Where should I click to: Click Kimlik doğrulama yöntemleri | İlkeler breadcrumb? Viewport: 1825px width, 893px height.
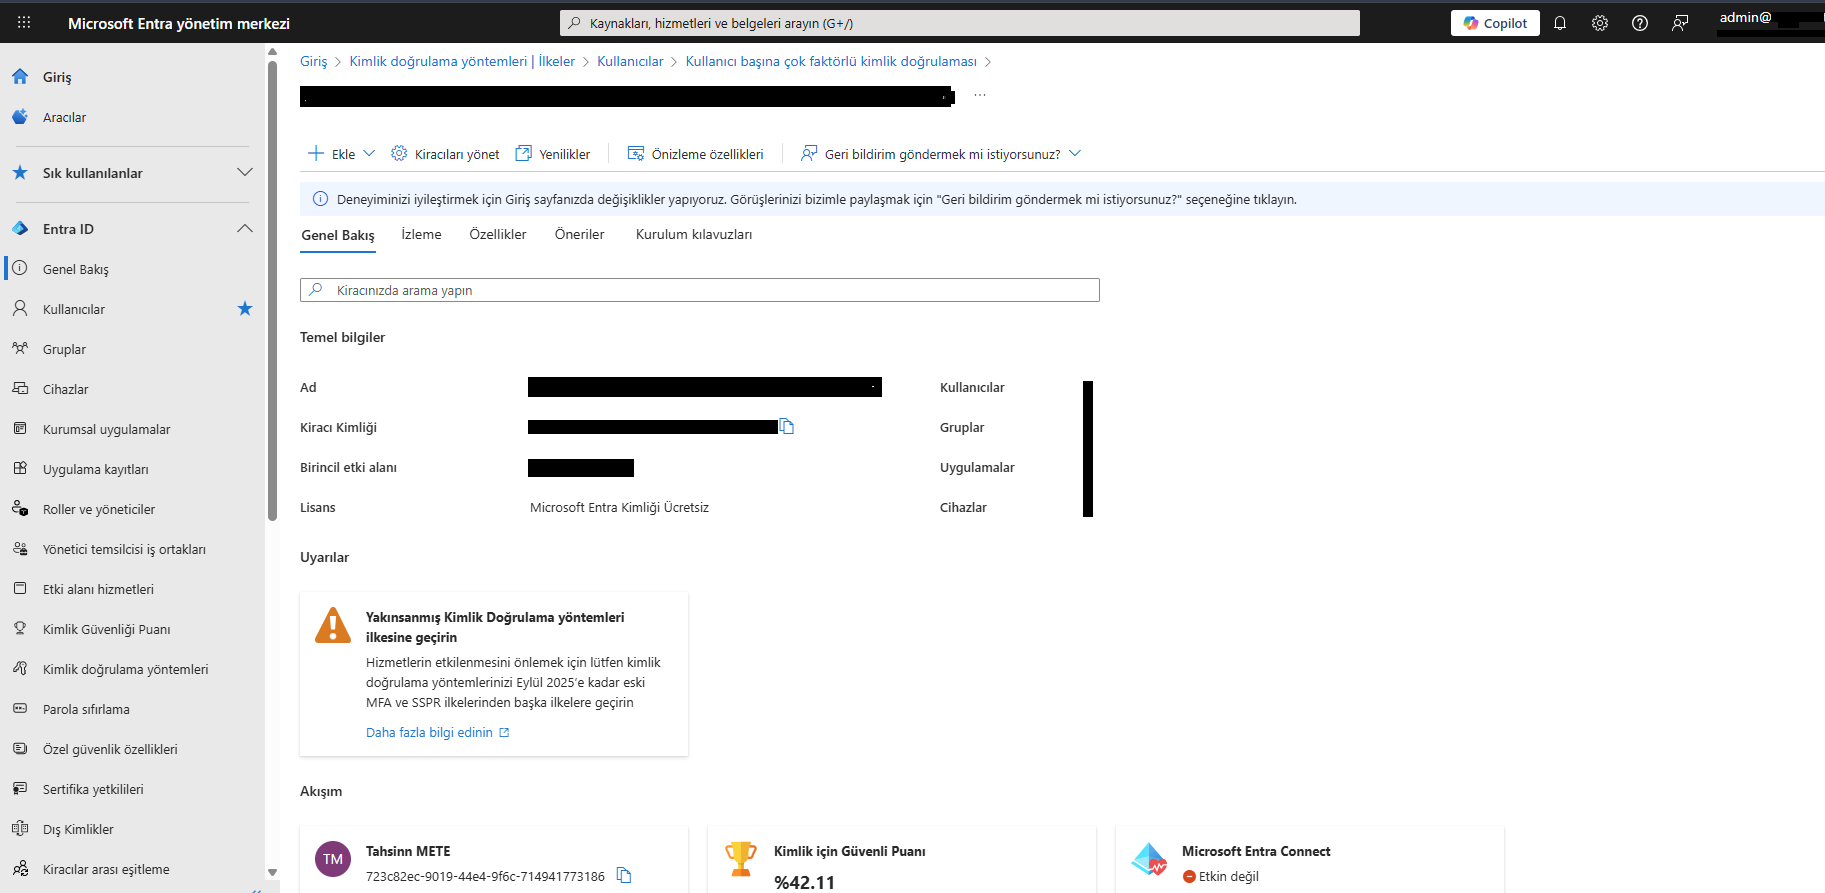pos(462,61)
